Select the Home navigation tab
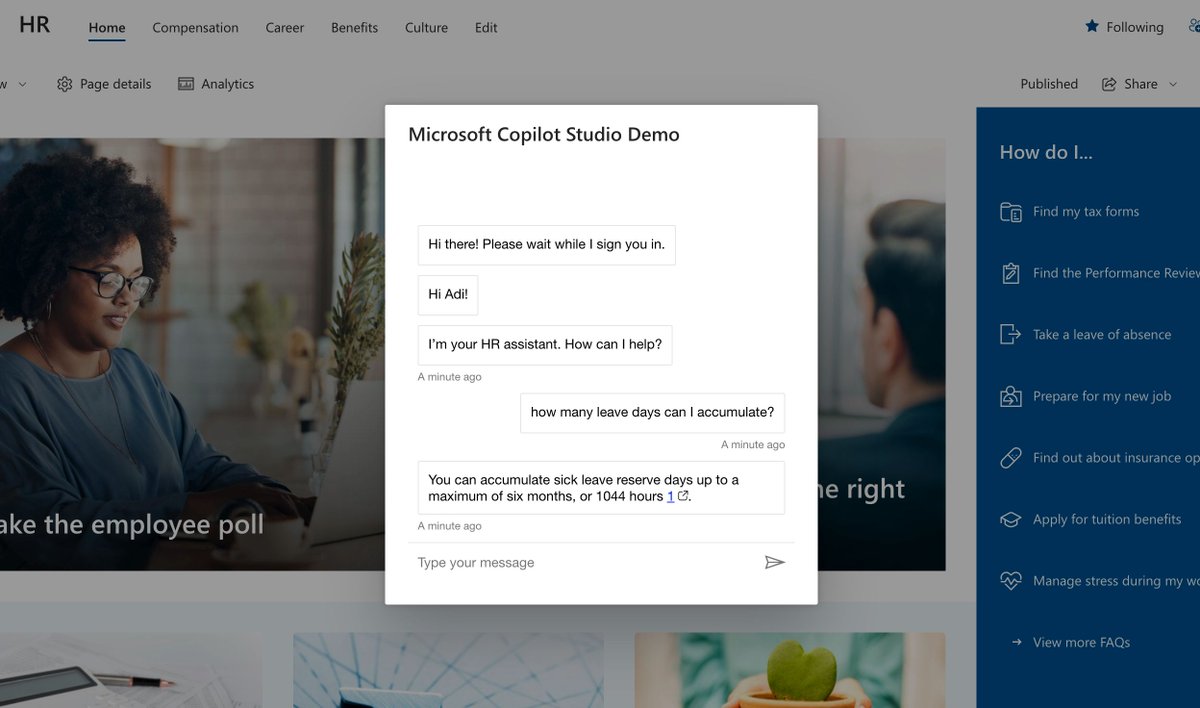This screenshot has height=708, width=1200. 106,28
